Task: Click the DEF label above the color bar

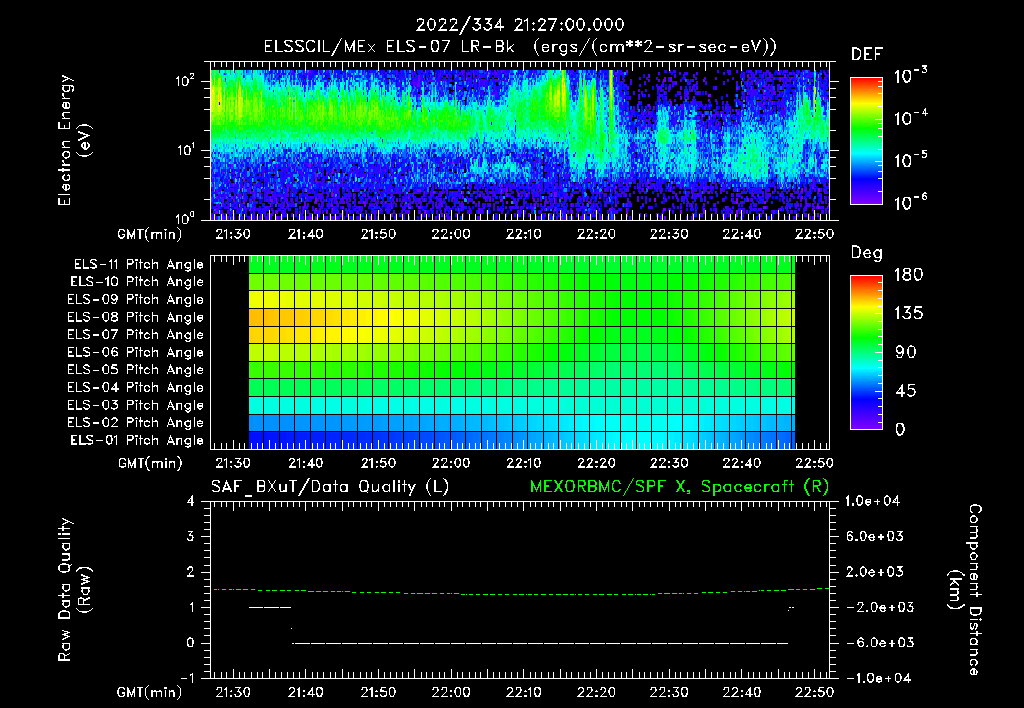Action: point(867,54)
